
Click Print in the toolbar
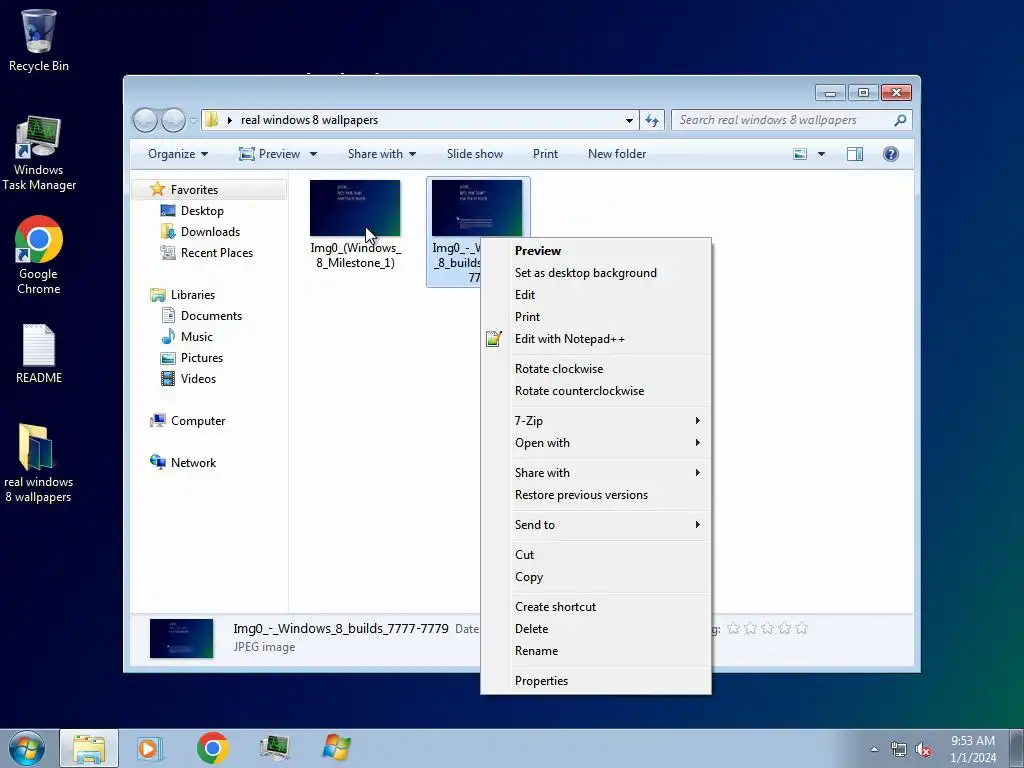545,154
